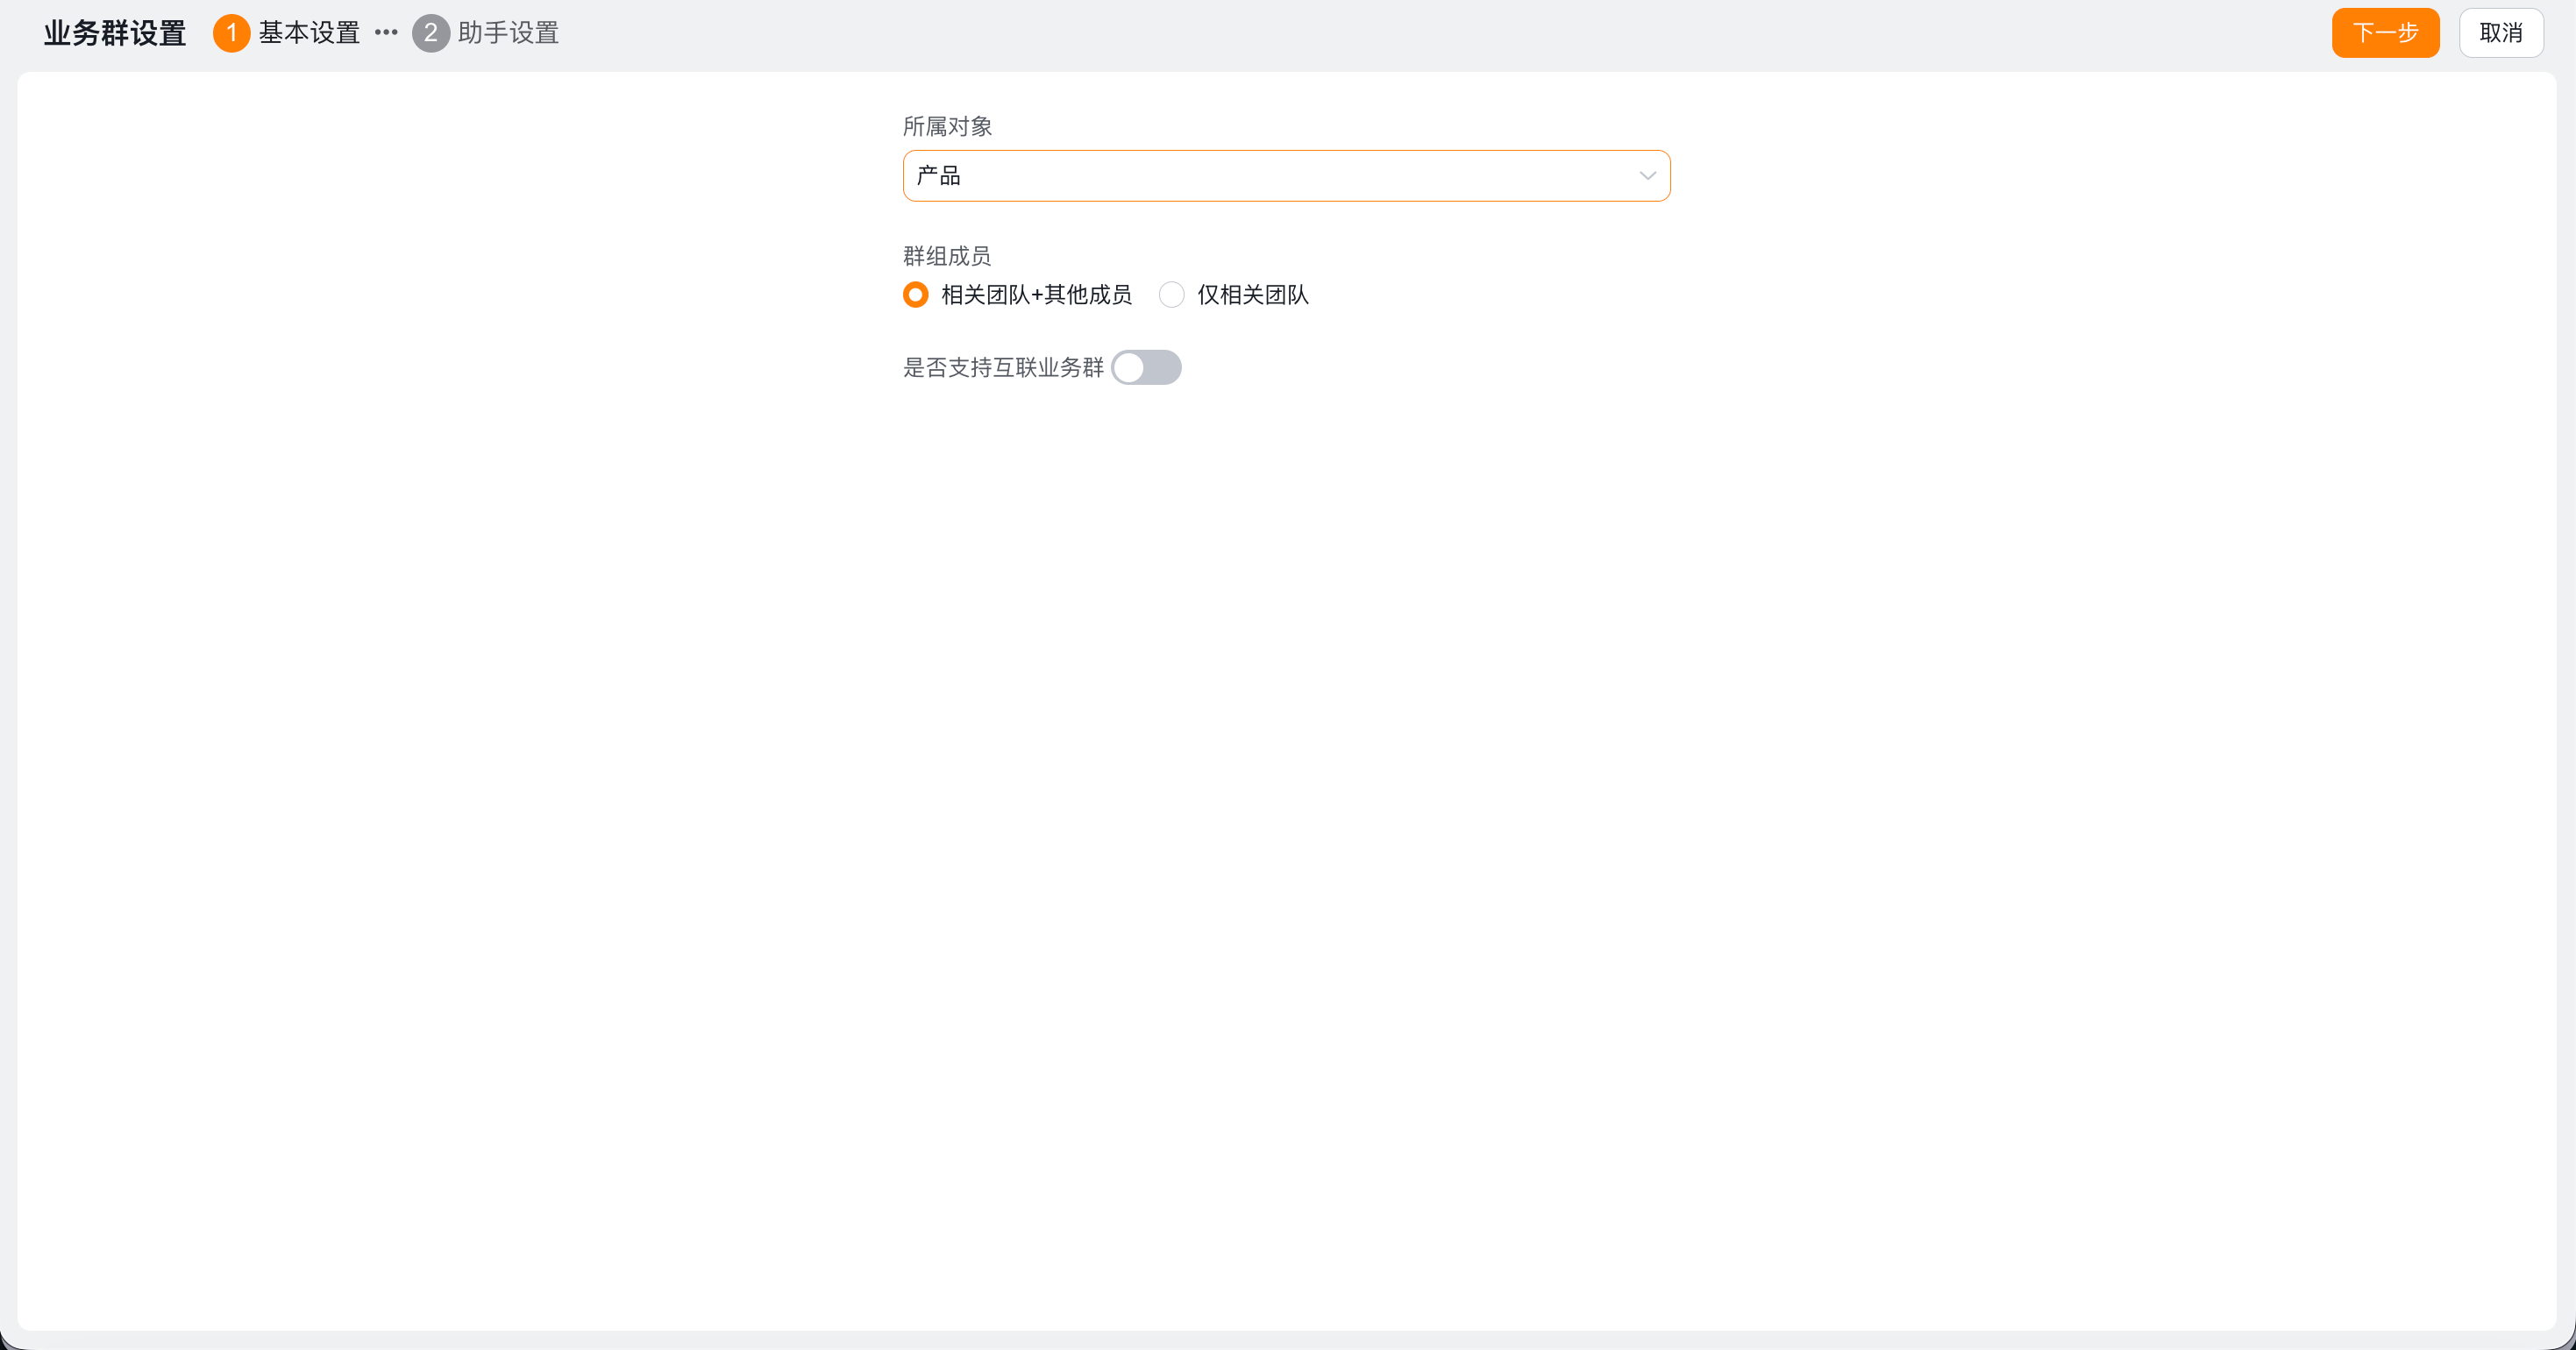Click the 所属对象 field label
This screenshot has width=2576, height=1350.
tap(947, 127)
